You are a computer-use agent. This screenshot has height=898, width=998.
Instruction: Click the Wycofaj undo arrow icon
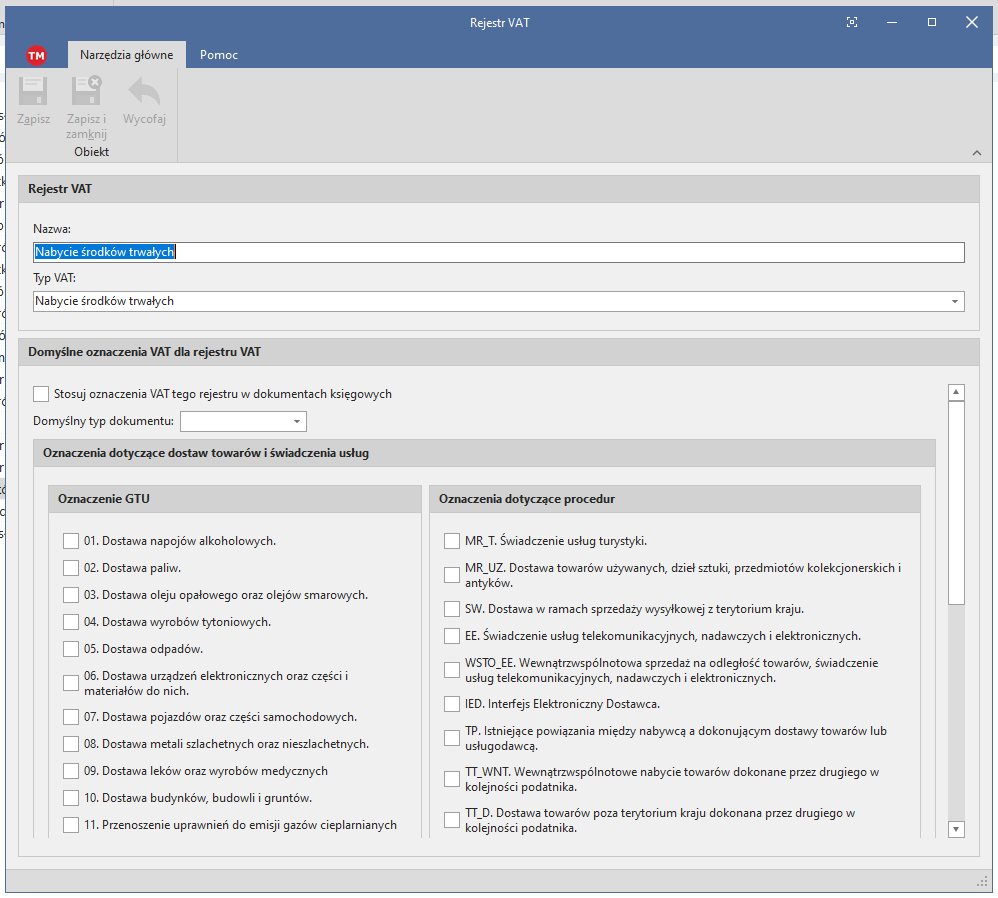(x=144, y=92)
